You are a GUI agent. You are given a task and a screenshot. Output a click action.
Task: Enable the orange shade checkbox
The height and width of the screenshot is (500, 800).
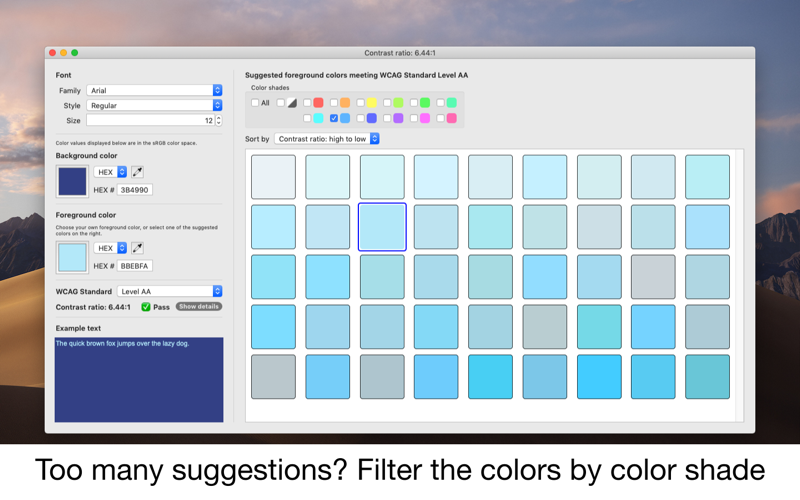click(334, 102)
